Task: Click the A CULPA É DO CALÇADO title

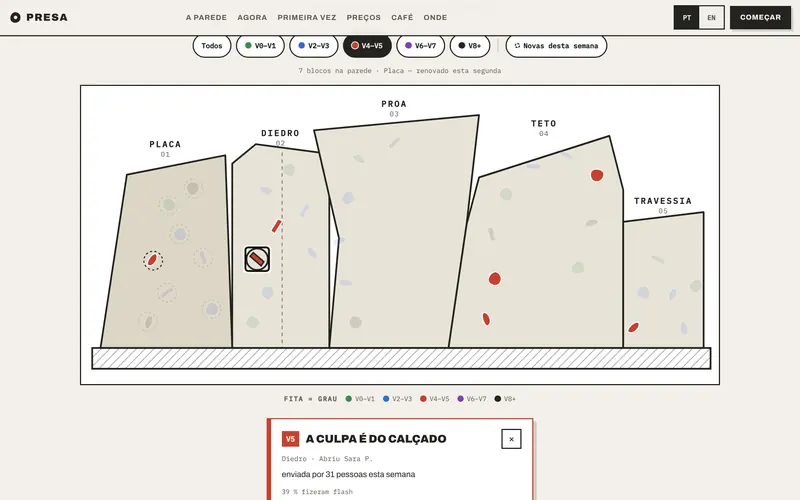Action: coord(376,439)
